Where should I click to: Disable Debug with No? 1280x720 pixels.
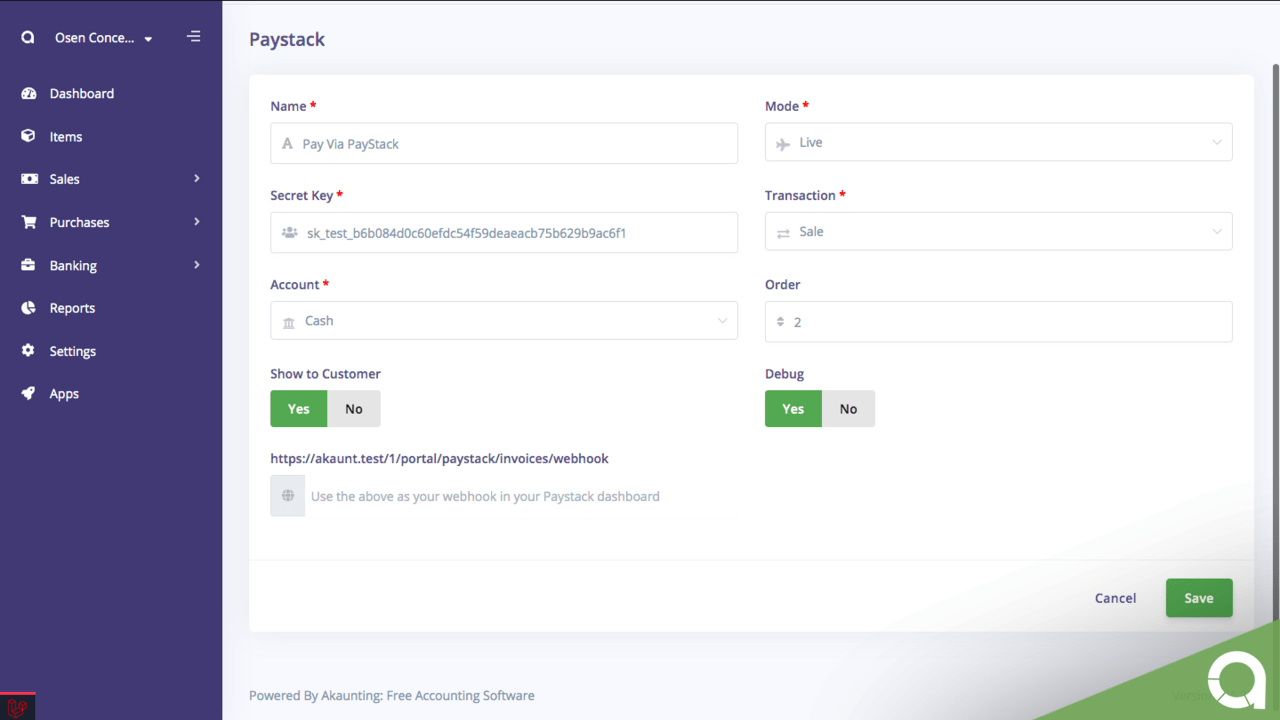coord(848,409)
